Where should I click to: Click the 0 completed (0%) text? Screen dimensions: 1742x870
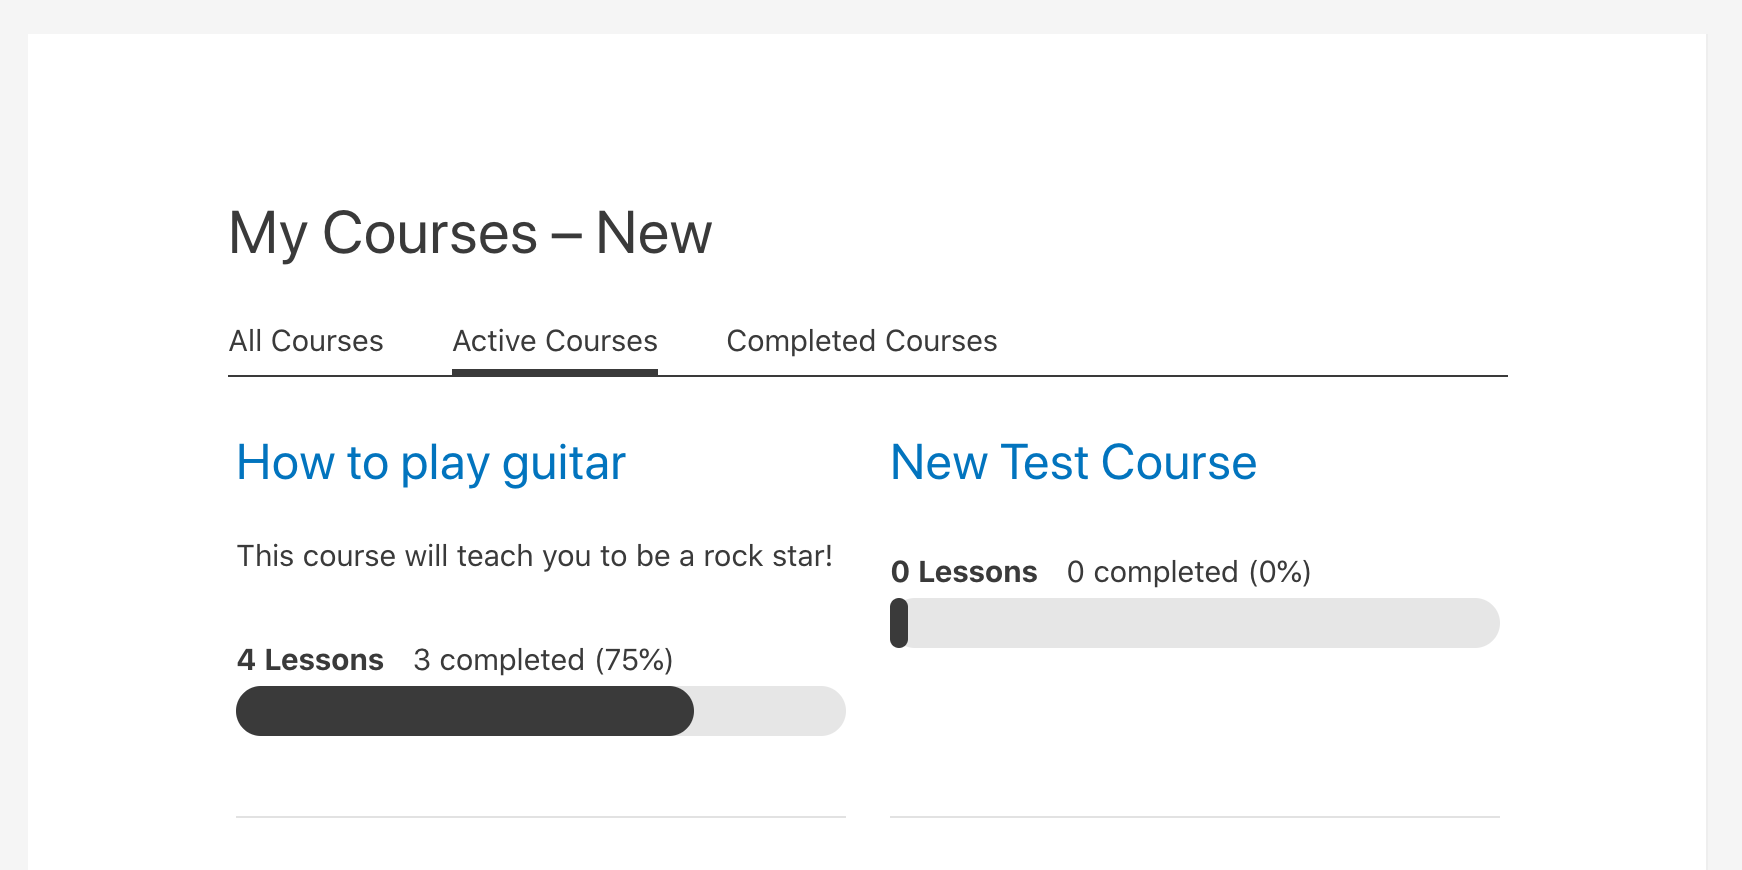pyautogui.click(x=1189, y=572)
